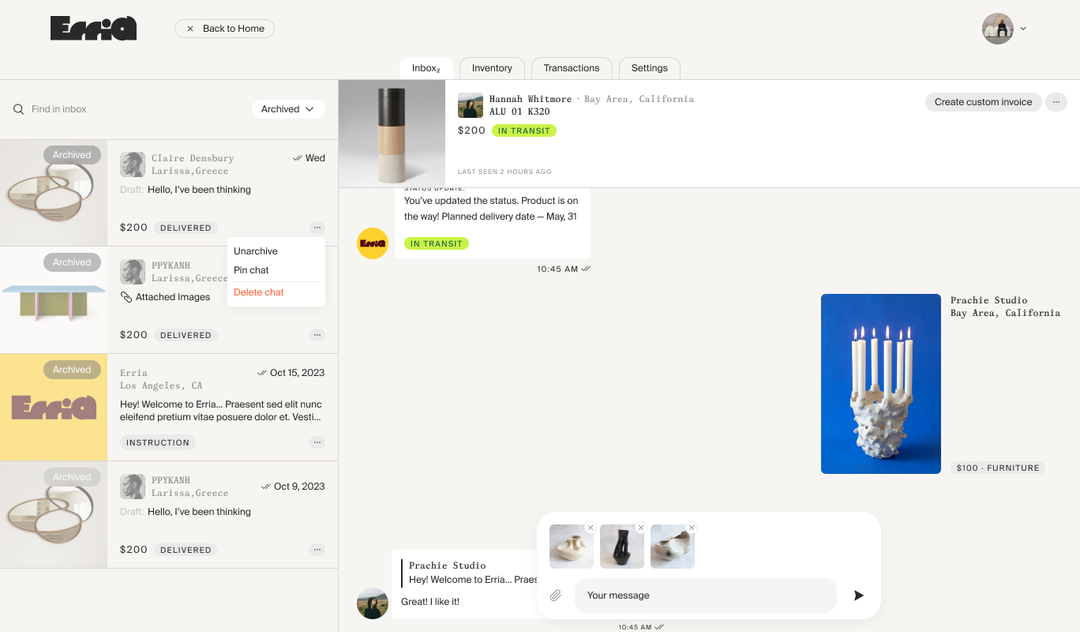Open the user account avatar menu
The image size is (1080, 632).
pos(997,29)
